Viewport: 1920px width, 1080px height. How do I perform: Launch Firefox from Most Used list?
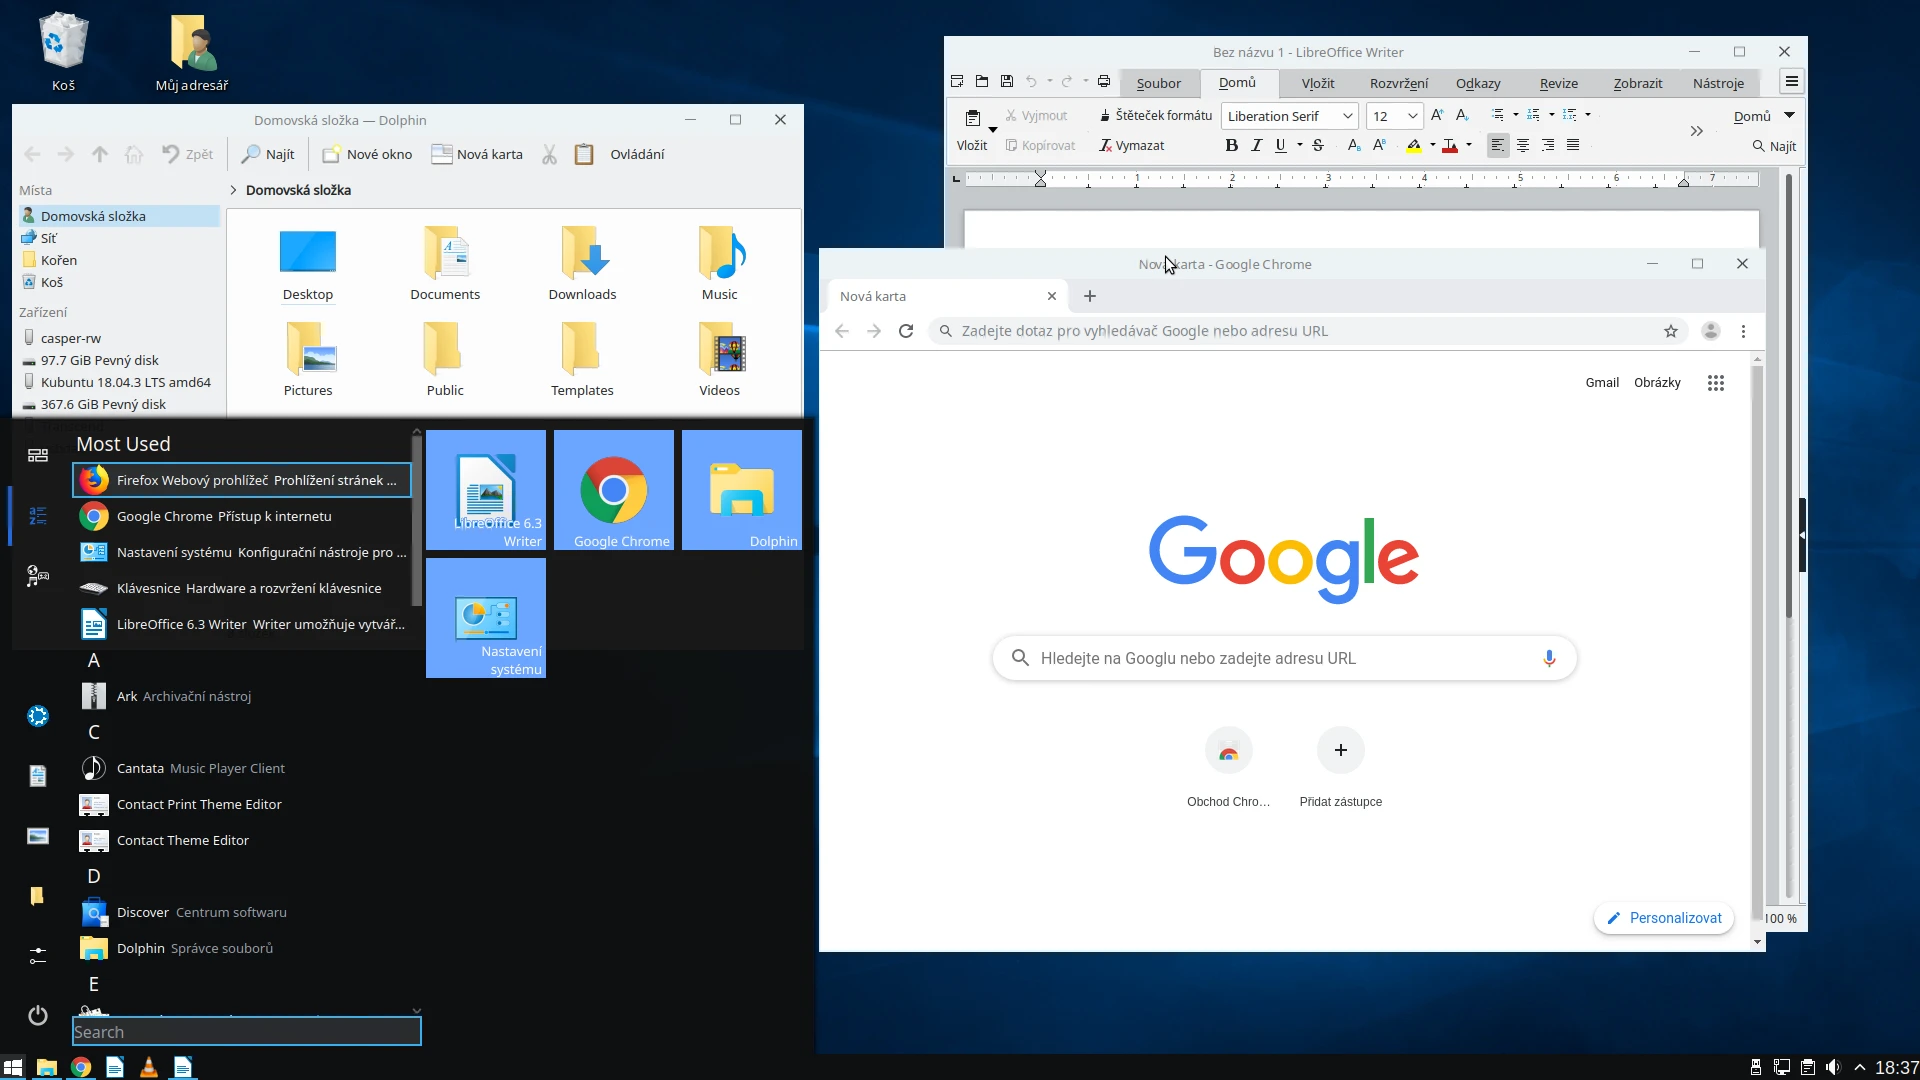click(242, 480)
